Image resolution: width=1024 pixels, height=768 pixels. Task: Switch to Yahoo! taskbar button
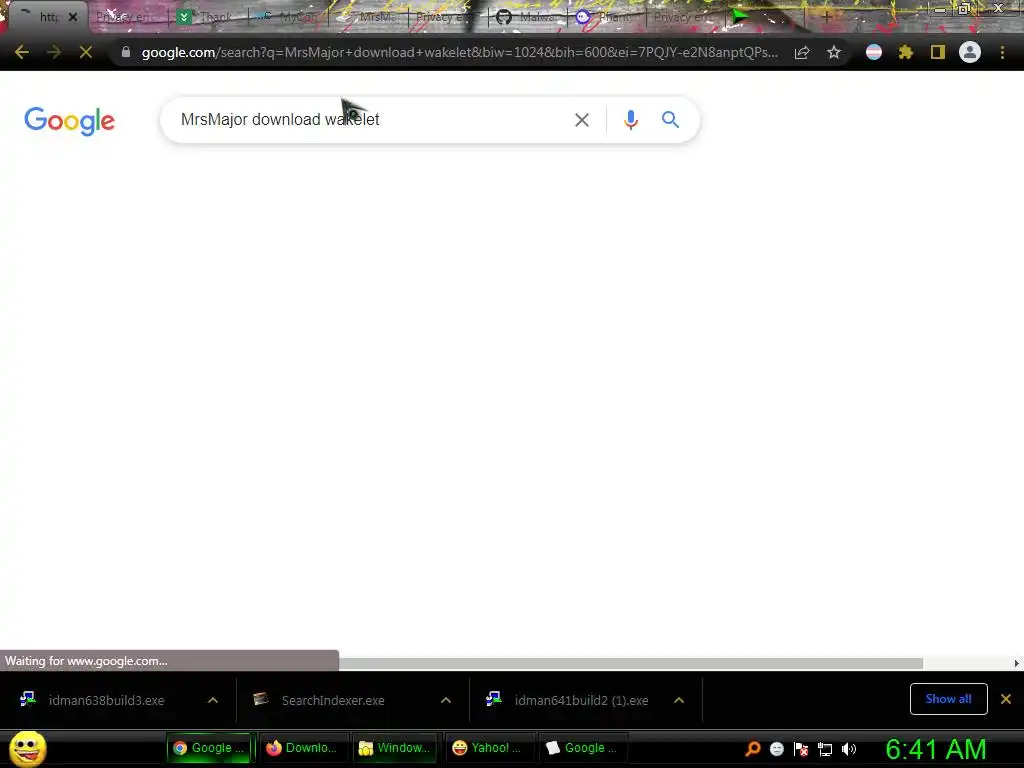click(x=488, y=748)
